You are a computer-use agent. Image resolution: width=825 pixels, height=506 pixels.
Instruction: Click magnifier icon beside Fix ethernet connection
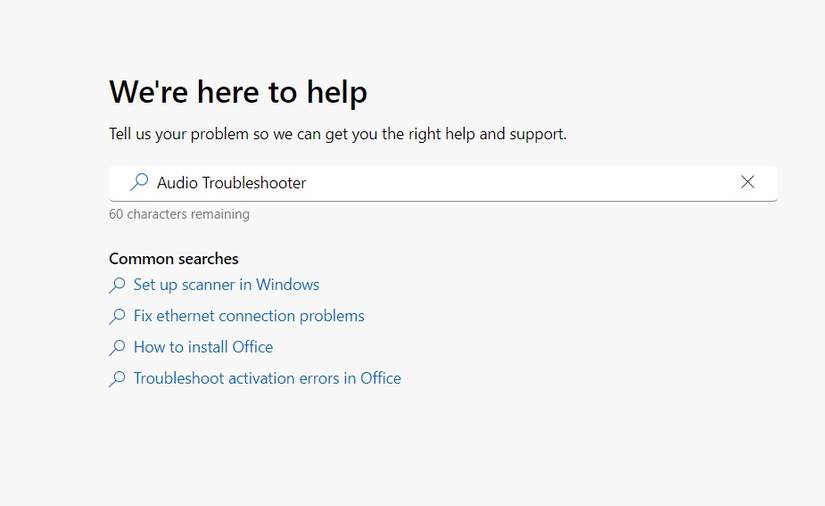(117, 316)
